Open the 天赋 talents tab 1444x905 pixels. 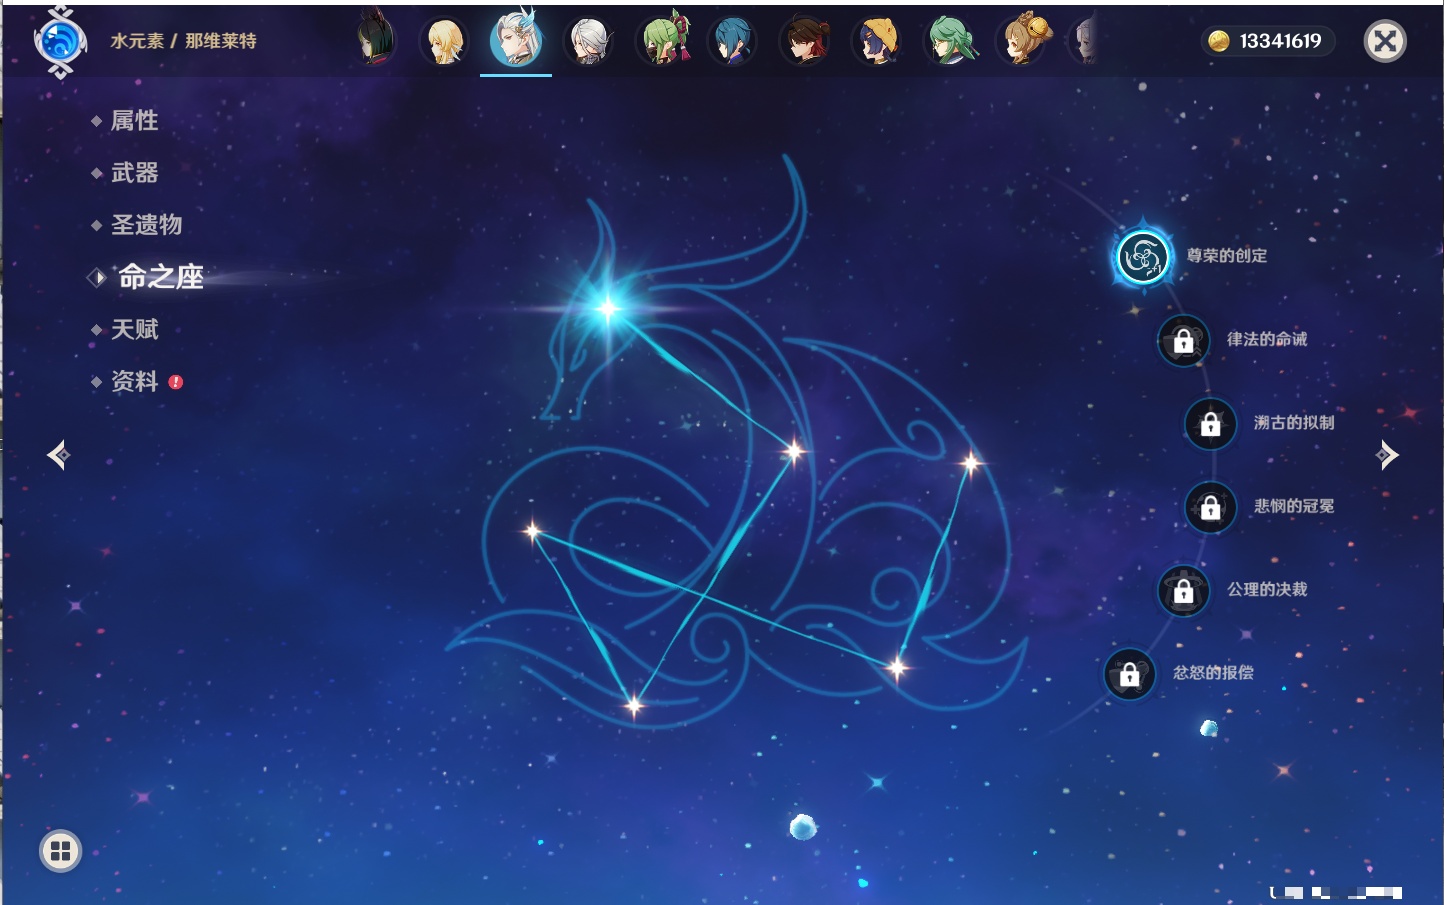[134, 329]
